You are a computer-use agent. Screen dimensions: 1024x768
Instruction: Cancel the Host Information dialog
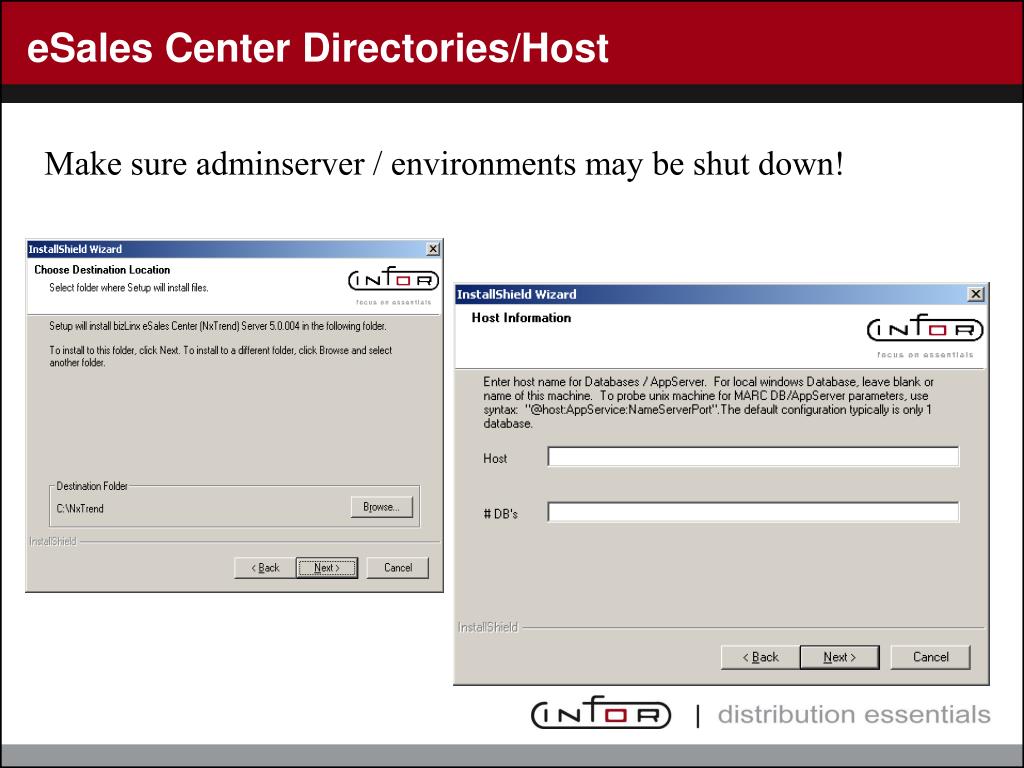click(931, 657)
